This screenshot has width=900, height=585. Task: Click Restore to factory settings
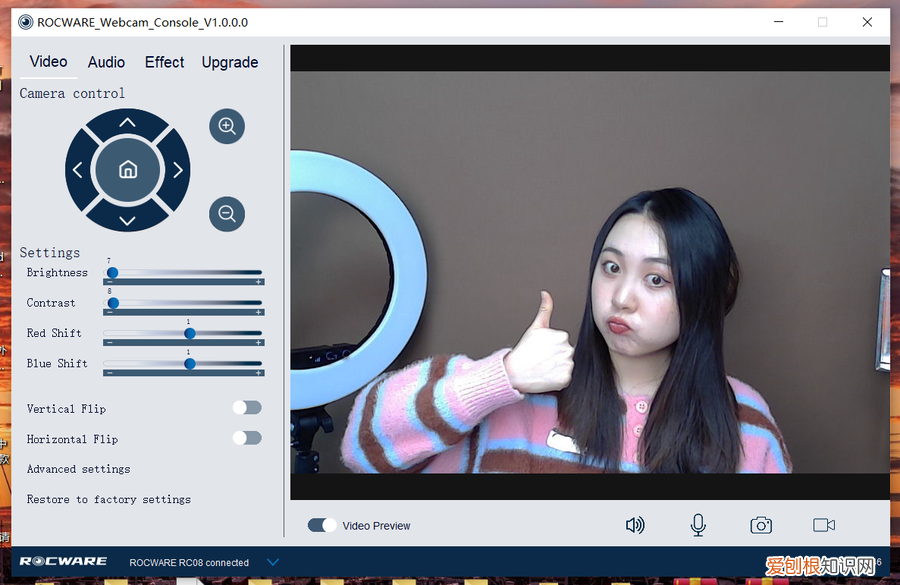[108, 499]
